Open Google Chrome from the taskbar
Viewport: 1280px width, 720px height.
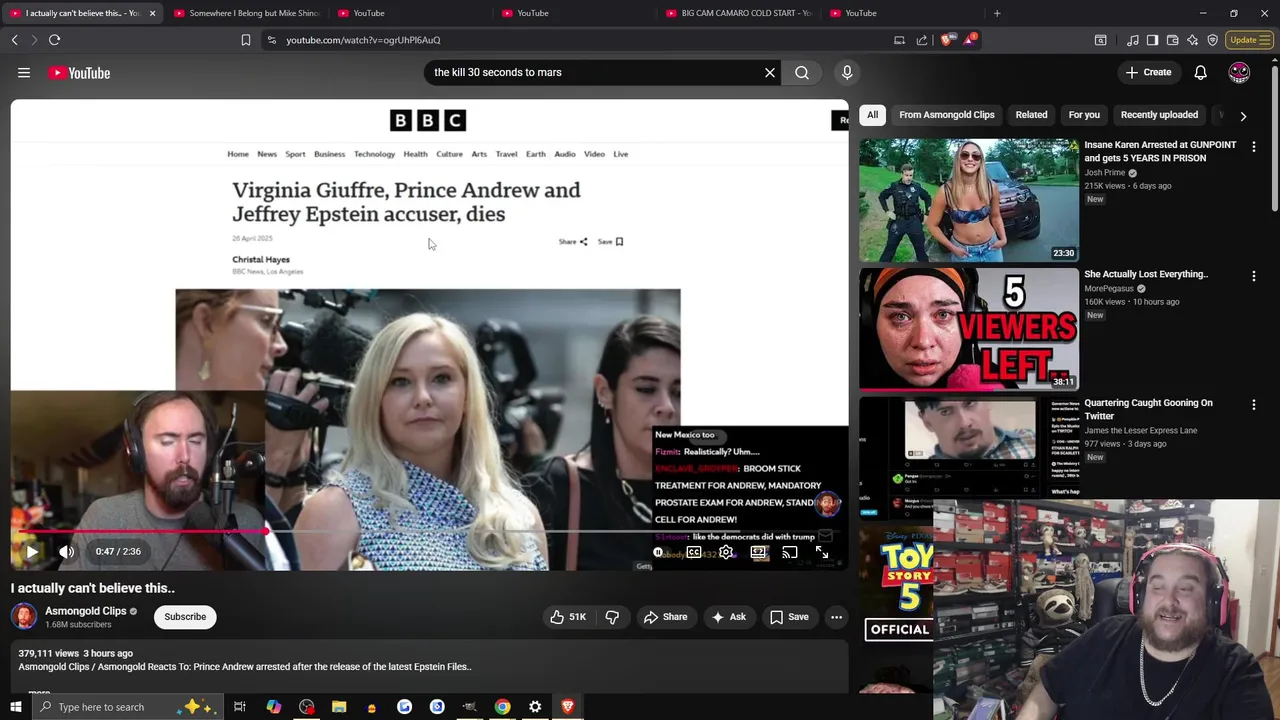tap(502, 707)
